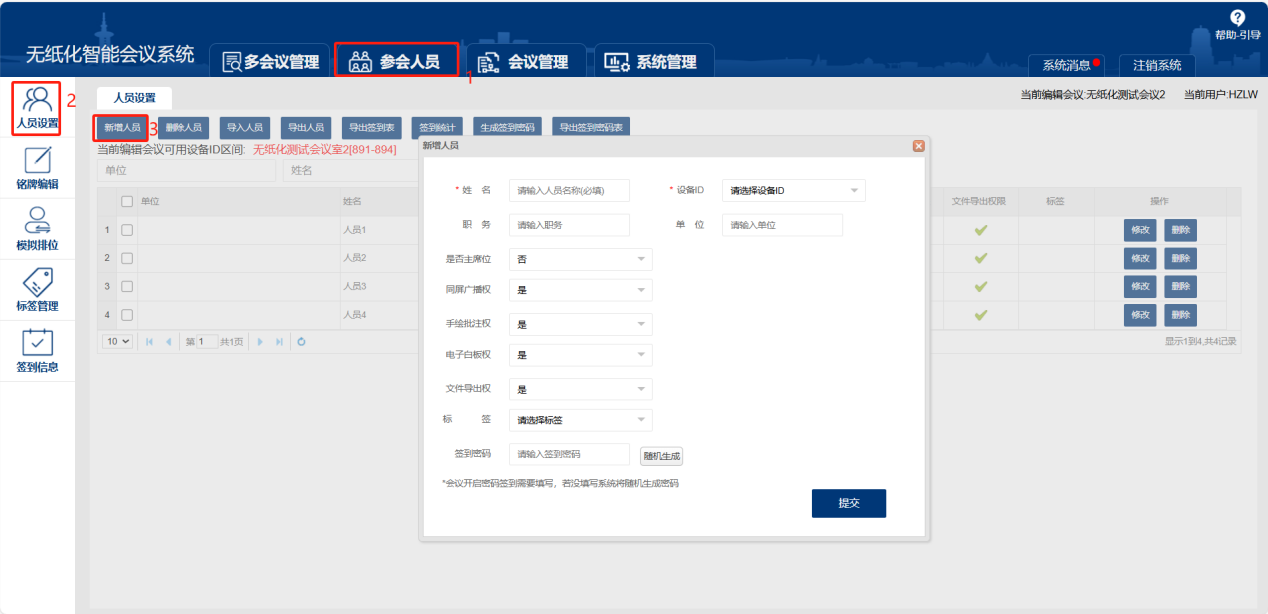This screenshot has height=614, width=1268.
Task: Select the 人员设置 content tab
Action: pyautogui.click(x=134, y=98)
